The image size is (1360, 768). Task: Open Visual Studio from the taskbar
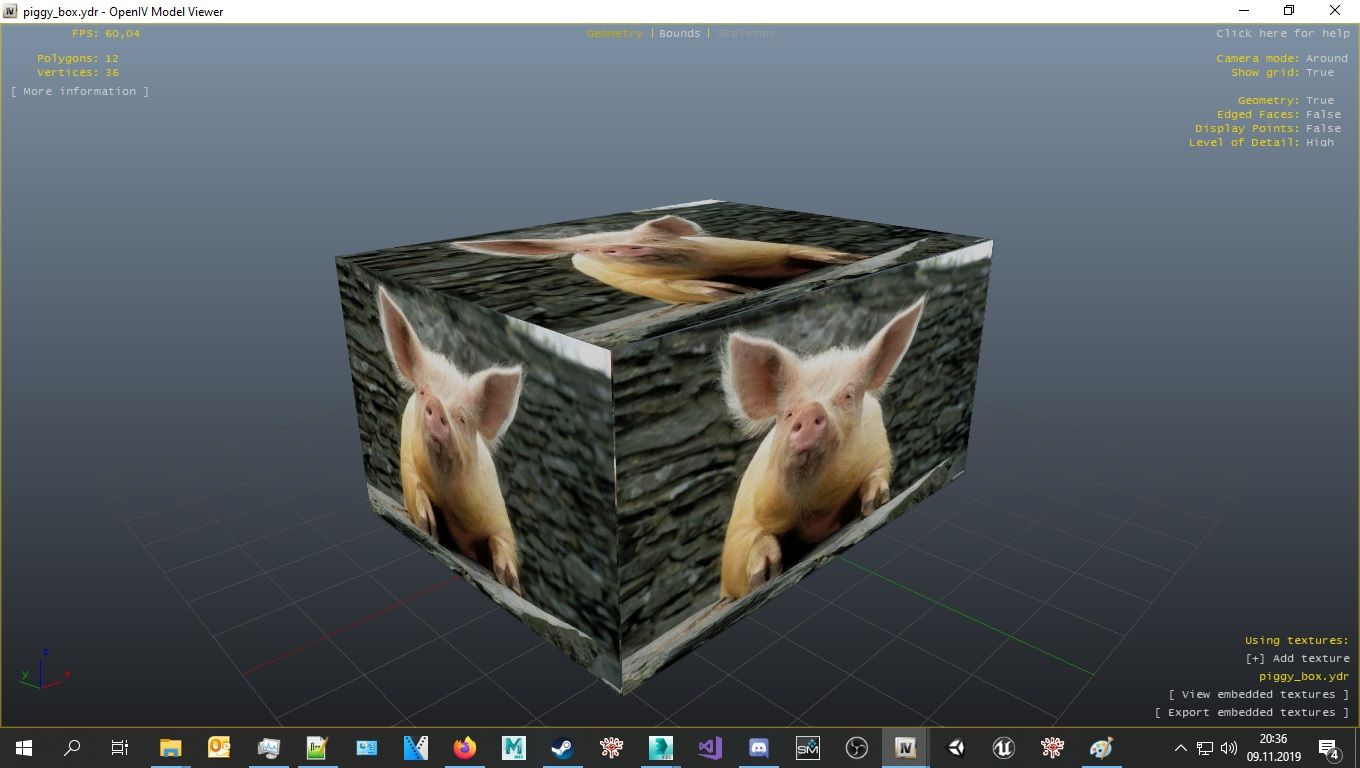pyautogui.click(x=709, y=747)
